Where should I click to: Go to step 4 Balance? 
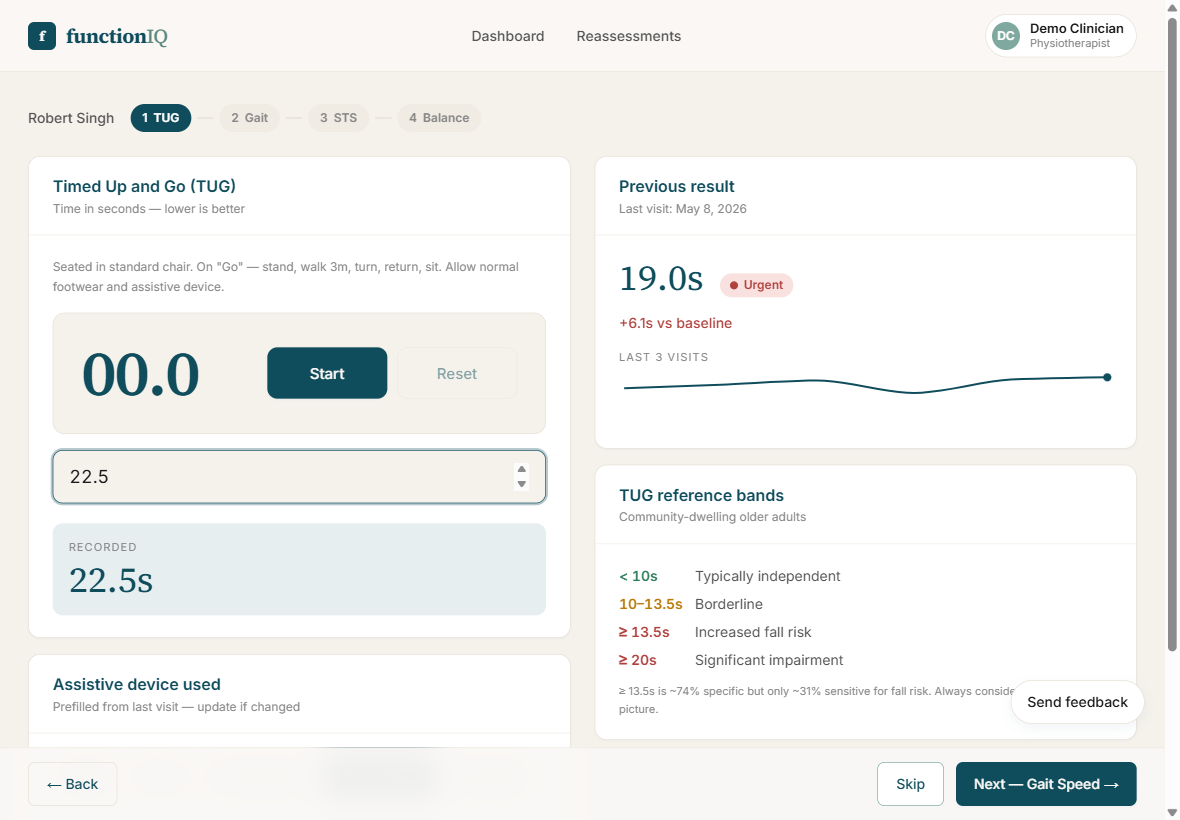(x=439, y=118)
